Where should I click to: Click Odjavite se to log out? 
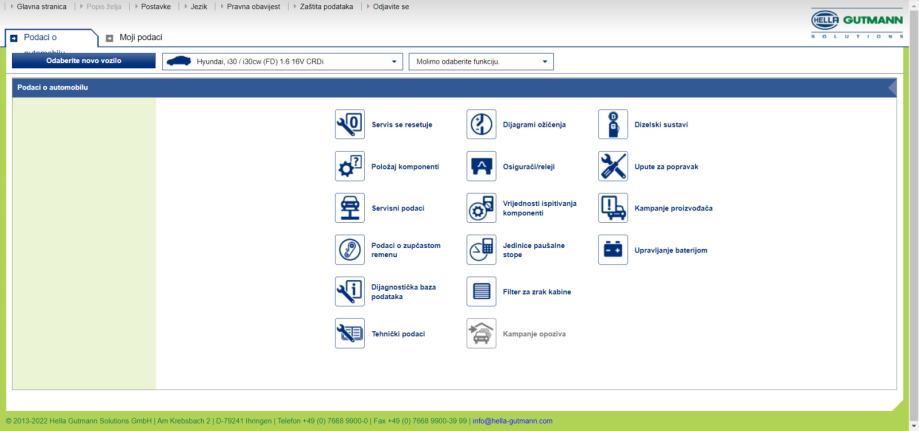(391, 6)
